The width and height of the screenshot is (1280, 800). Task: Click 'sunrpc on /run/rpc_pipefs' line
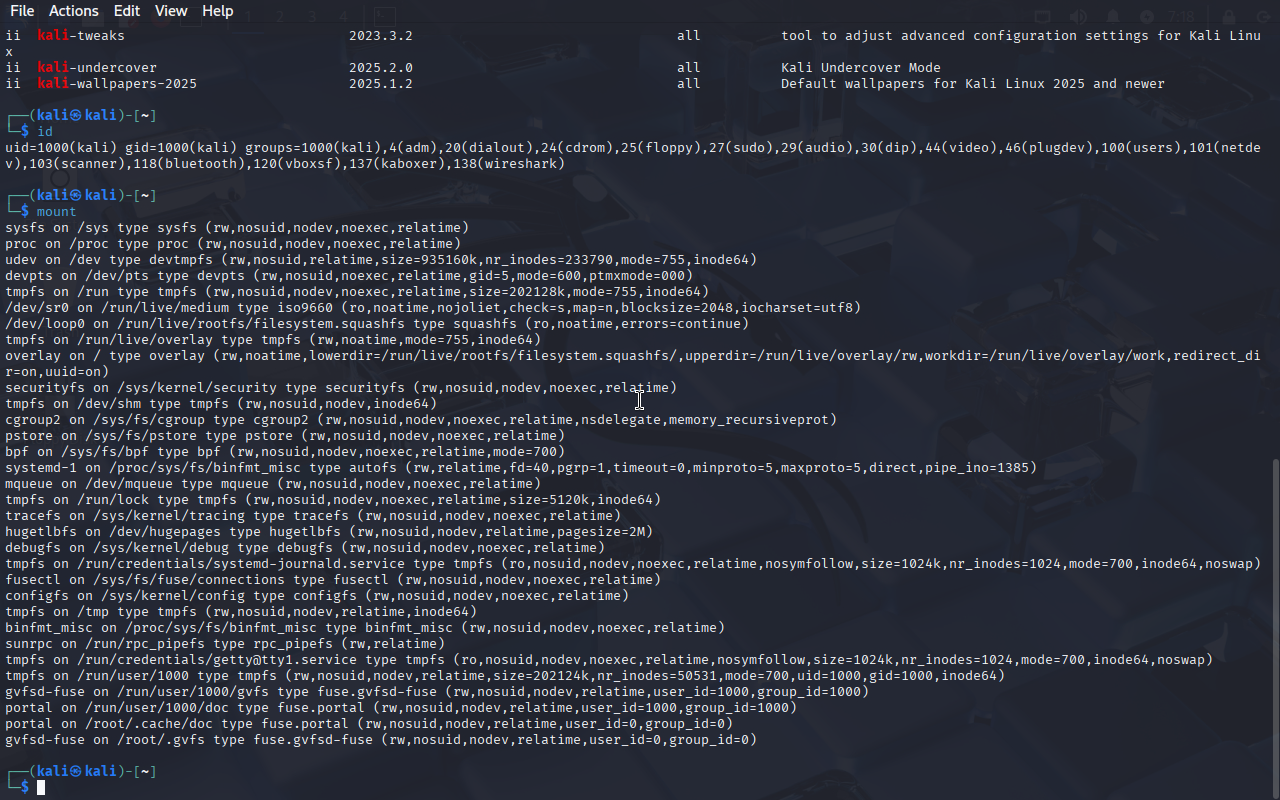[x=225, y=643]
